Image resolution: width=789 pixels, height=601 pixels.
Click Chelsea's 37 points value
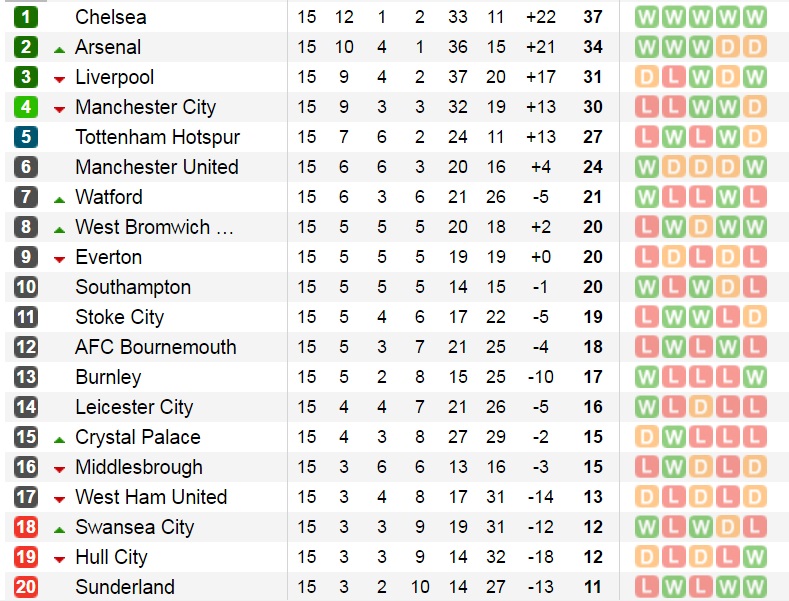(593, 17)
